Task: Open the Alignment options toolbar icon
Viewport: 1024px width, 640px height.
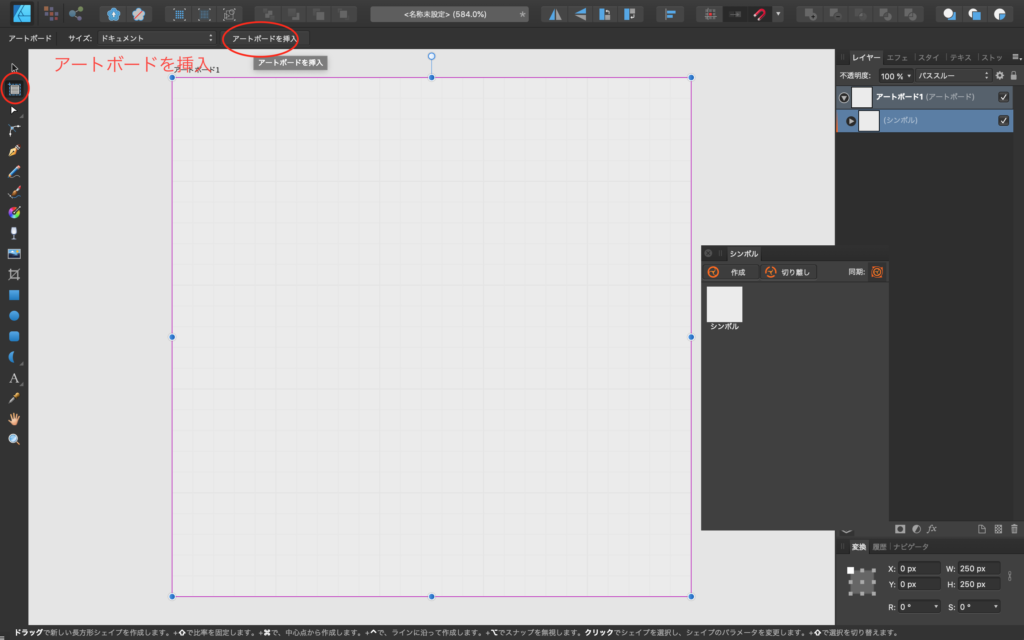Action: coord(669,14)
